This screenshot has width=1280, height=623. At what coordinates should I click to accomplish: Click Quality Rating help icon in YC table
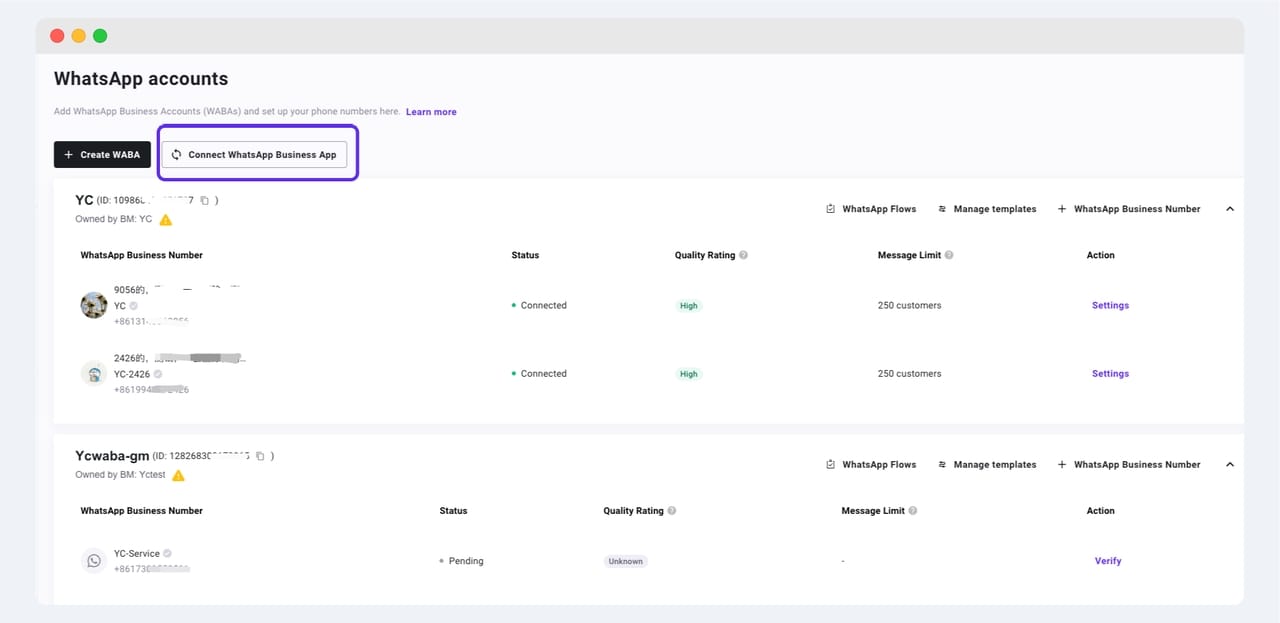click(x=743, y=255)
